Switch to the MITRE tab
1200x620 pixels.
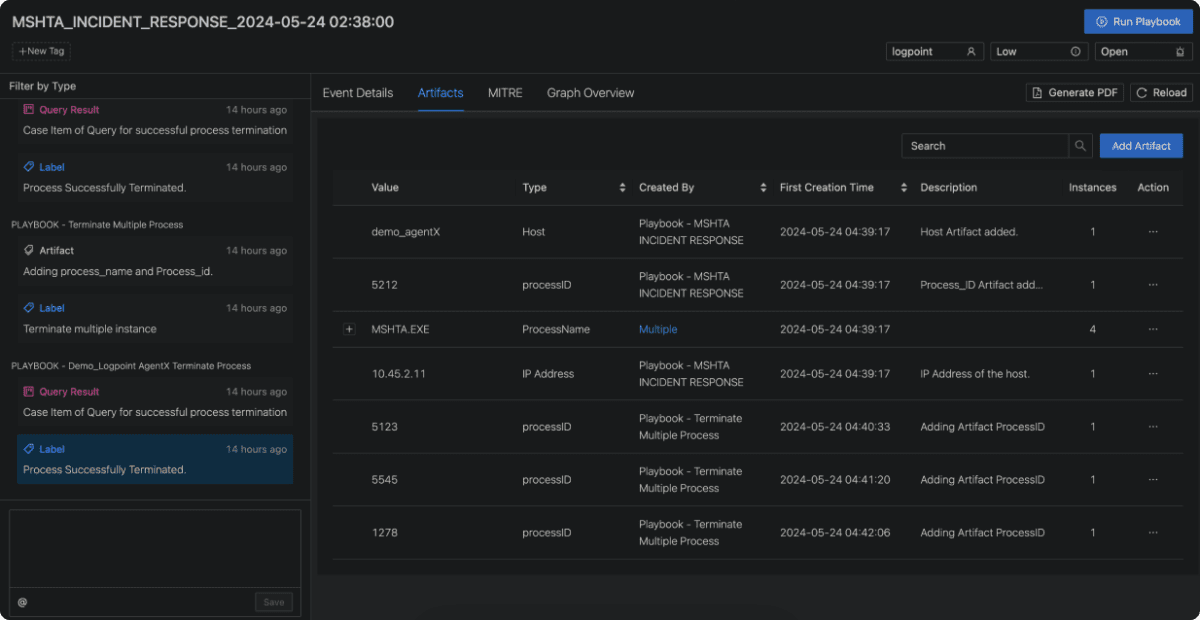tap(505, 93)
